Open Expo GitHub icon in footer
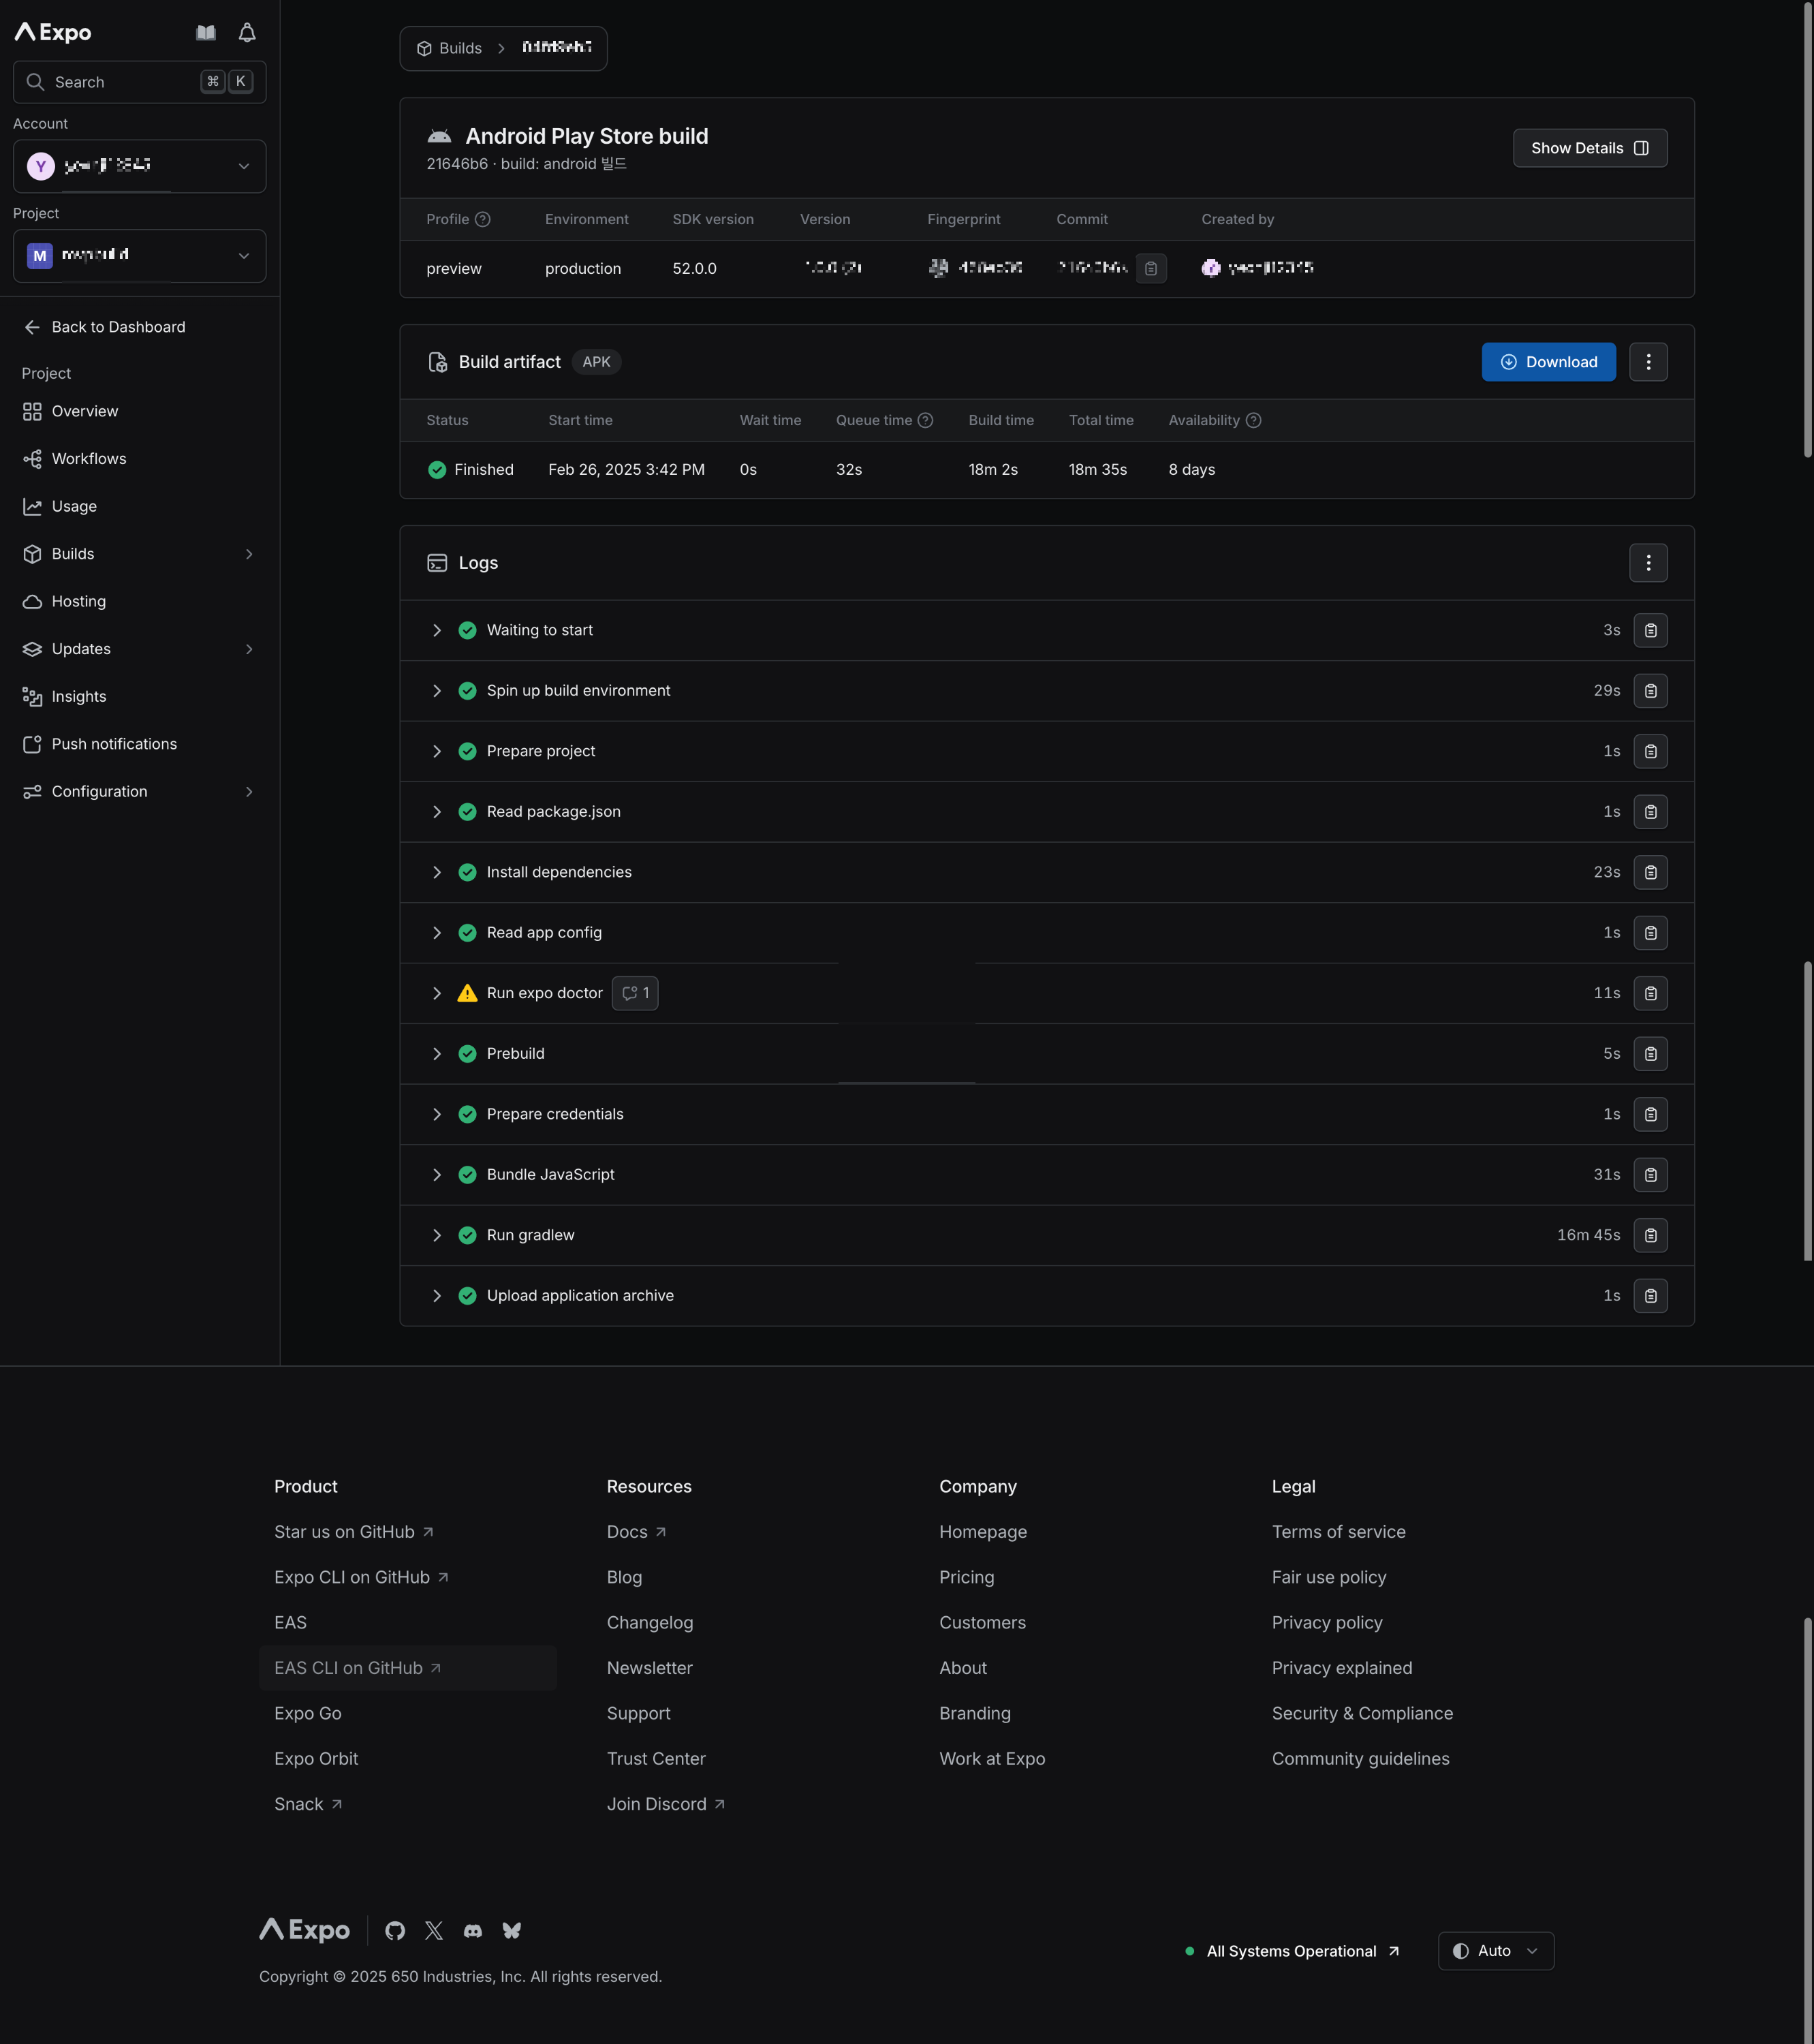This screenshot has height=2044, width=1814. click(395, 1930)
